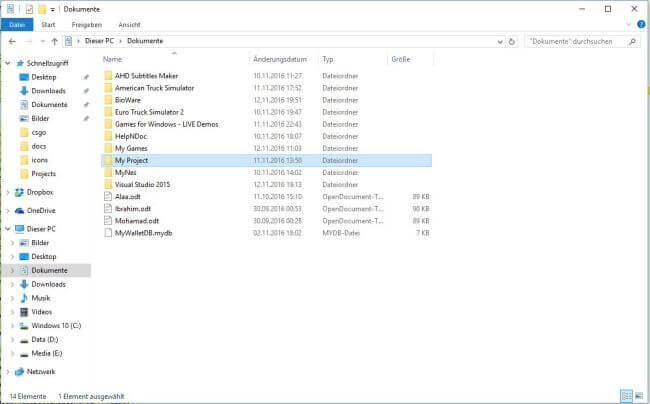This screenshot has height=404, width=650.
Task: Sort by the Name column header
Action: [x=112, y=59]
